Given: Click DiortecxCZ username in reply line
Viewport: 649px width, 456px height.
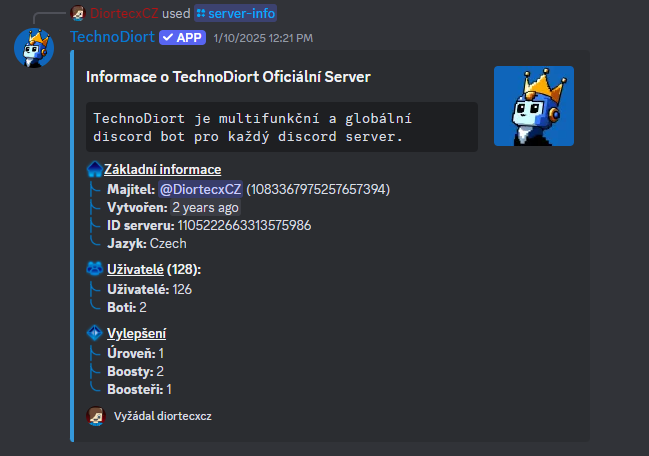Looking at the screenshot, I should (x=124, y=14).
